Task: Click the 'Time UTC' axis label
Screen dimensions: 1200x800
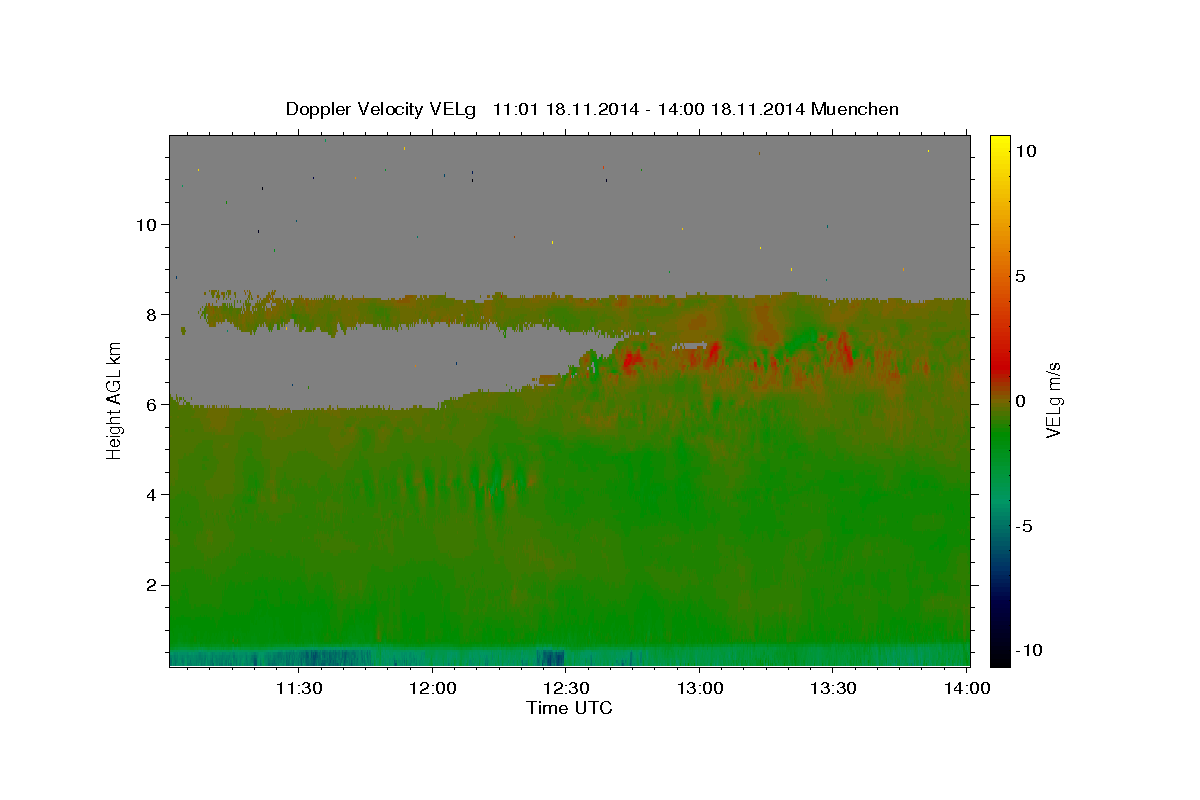Action: click(x=569, y=708)
